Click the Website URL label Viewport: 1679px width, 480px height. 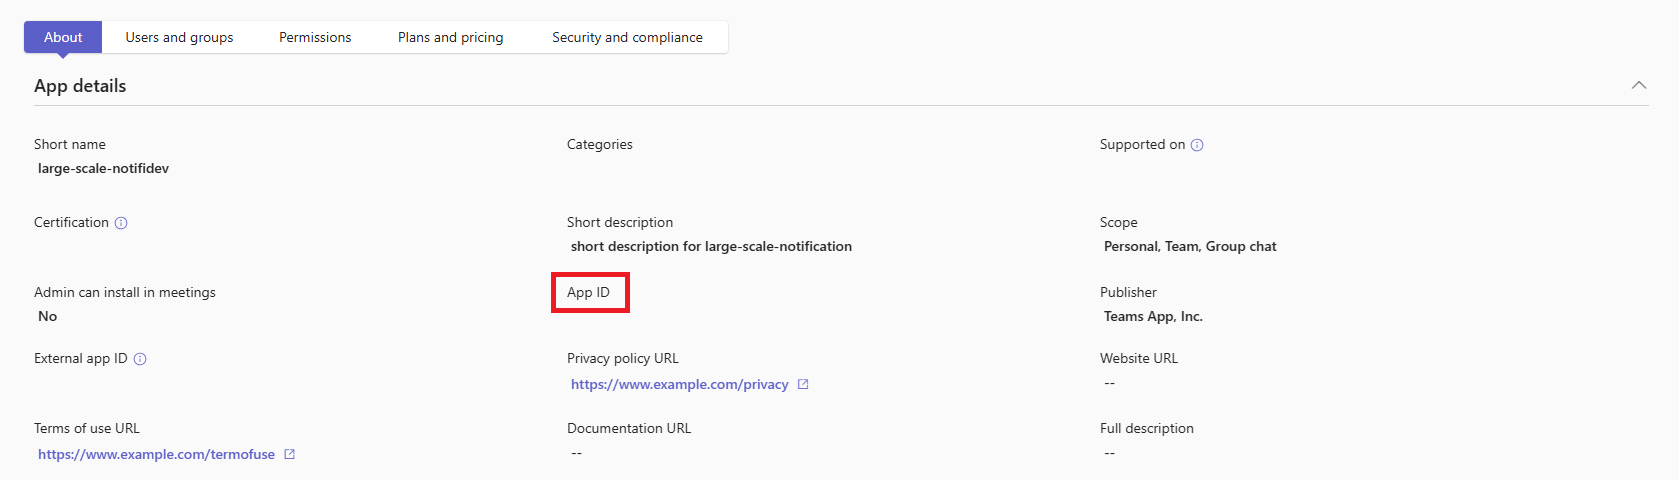click(x=1139, y=358)
